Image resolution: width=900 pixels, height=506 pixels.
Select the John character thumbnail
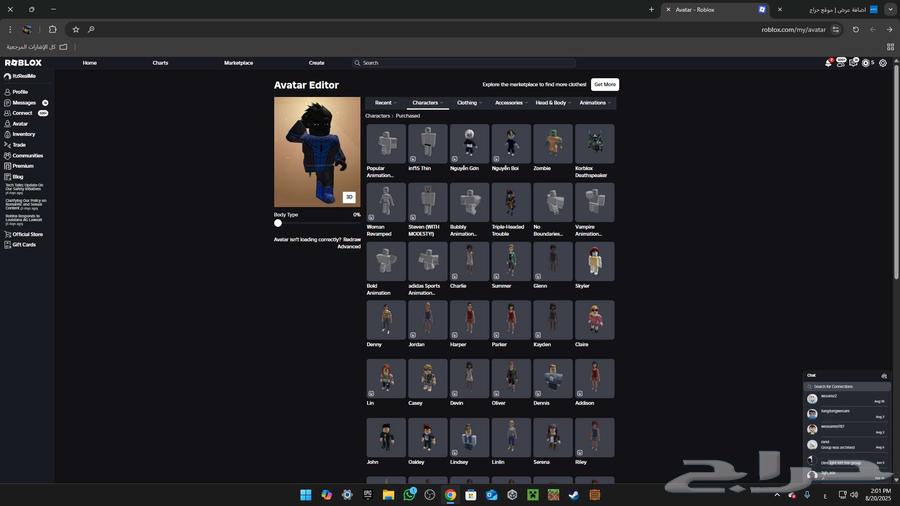point(386,438)
